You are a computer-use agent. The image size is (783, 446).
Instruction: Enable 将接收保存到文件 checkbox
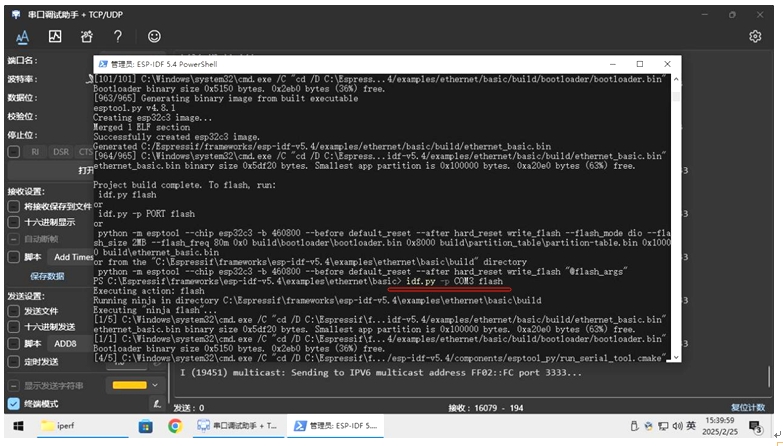coord(14,206)
